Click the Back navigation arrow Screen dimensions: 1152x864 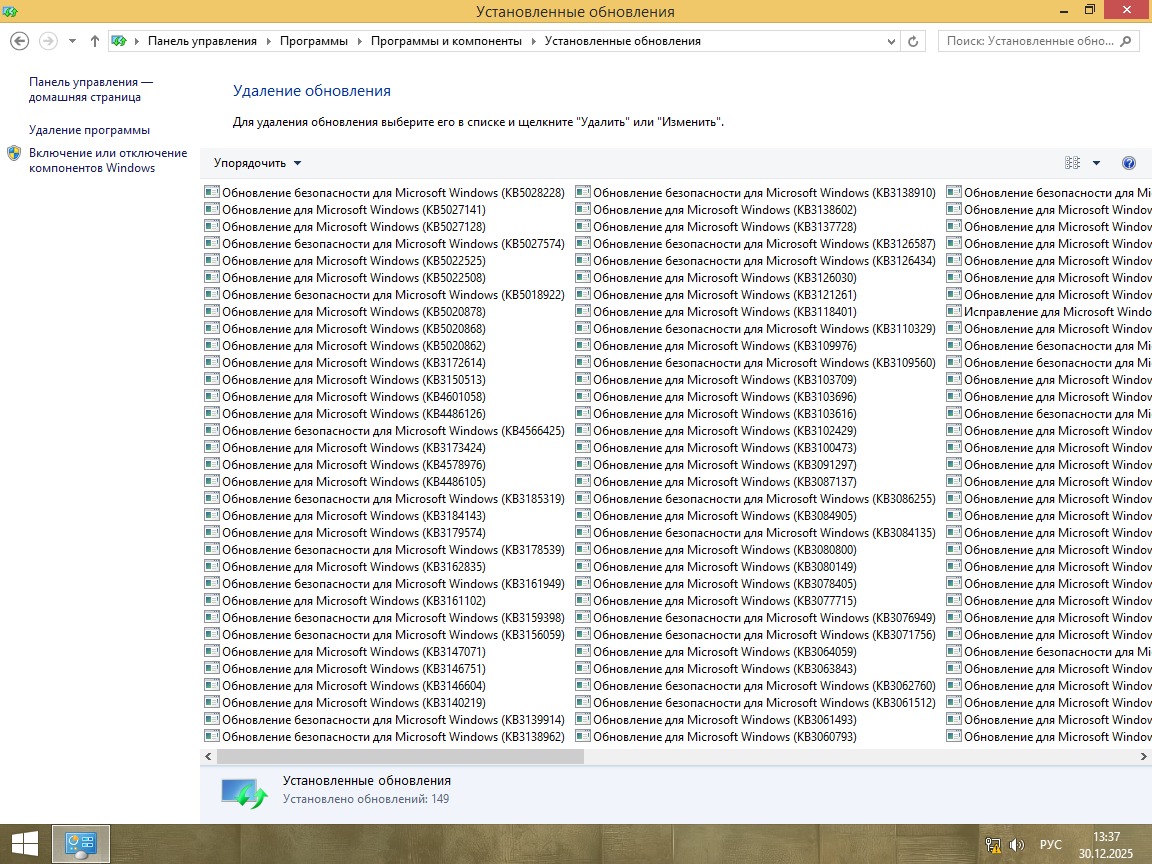[19, 41]
